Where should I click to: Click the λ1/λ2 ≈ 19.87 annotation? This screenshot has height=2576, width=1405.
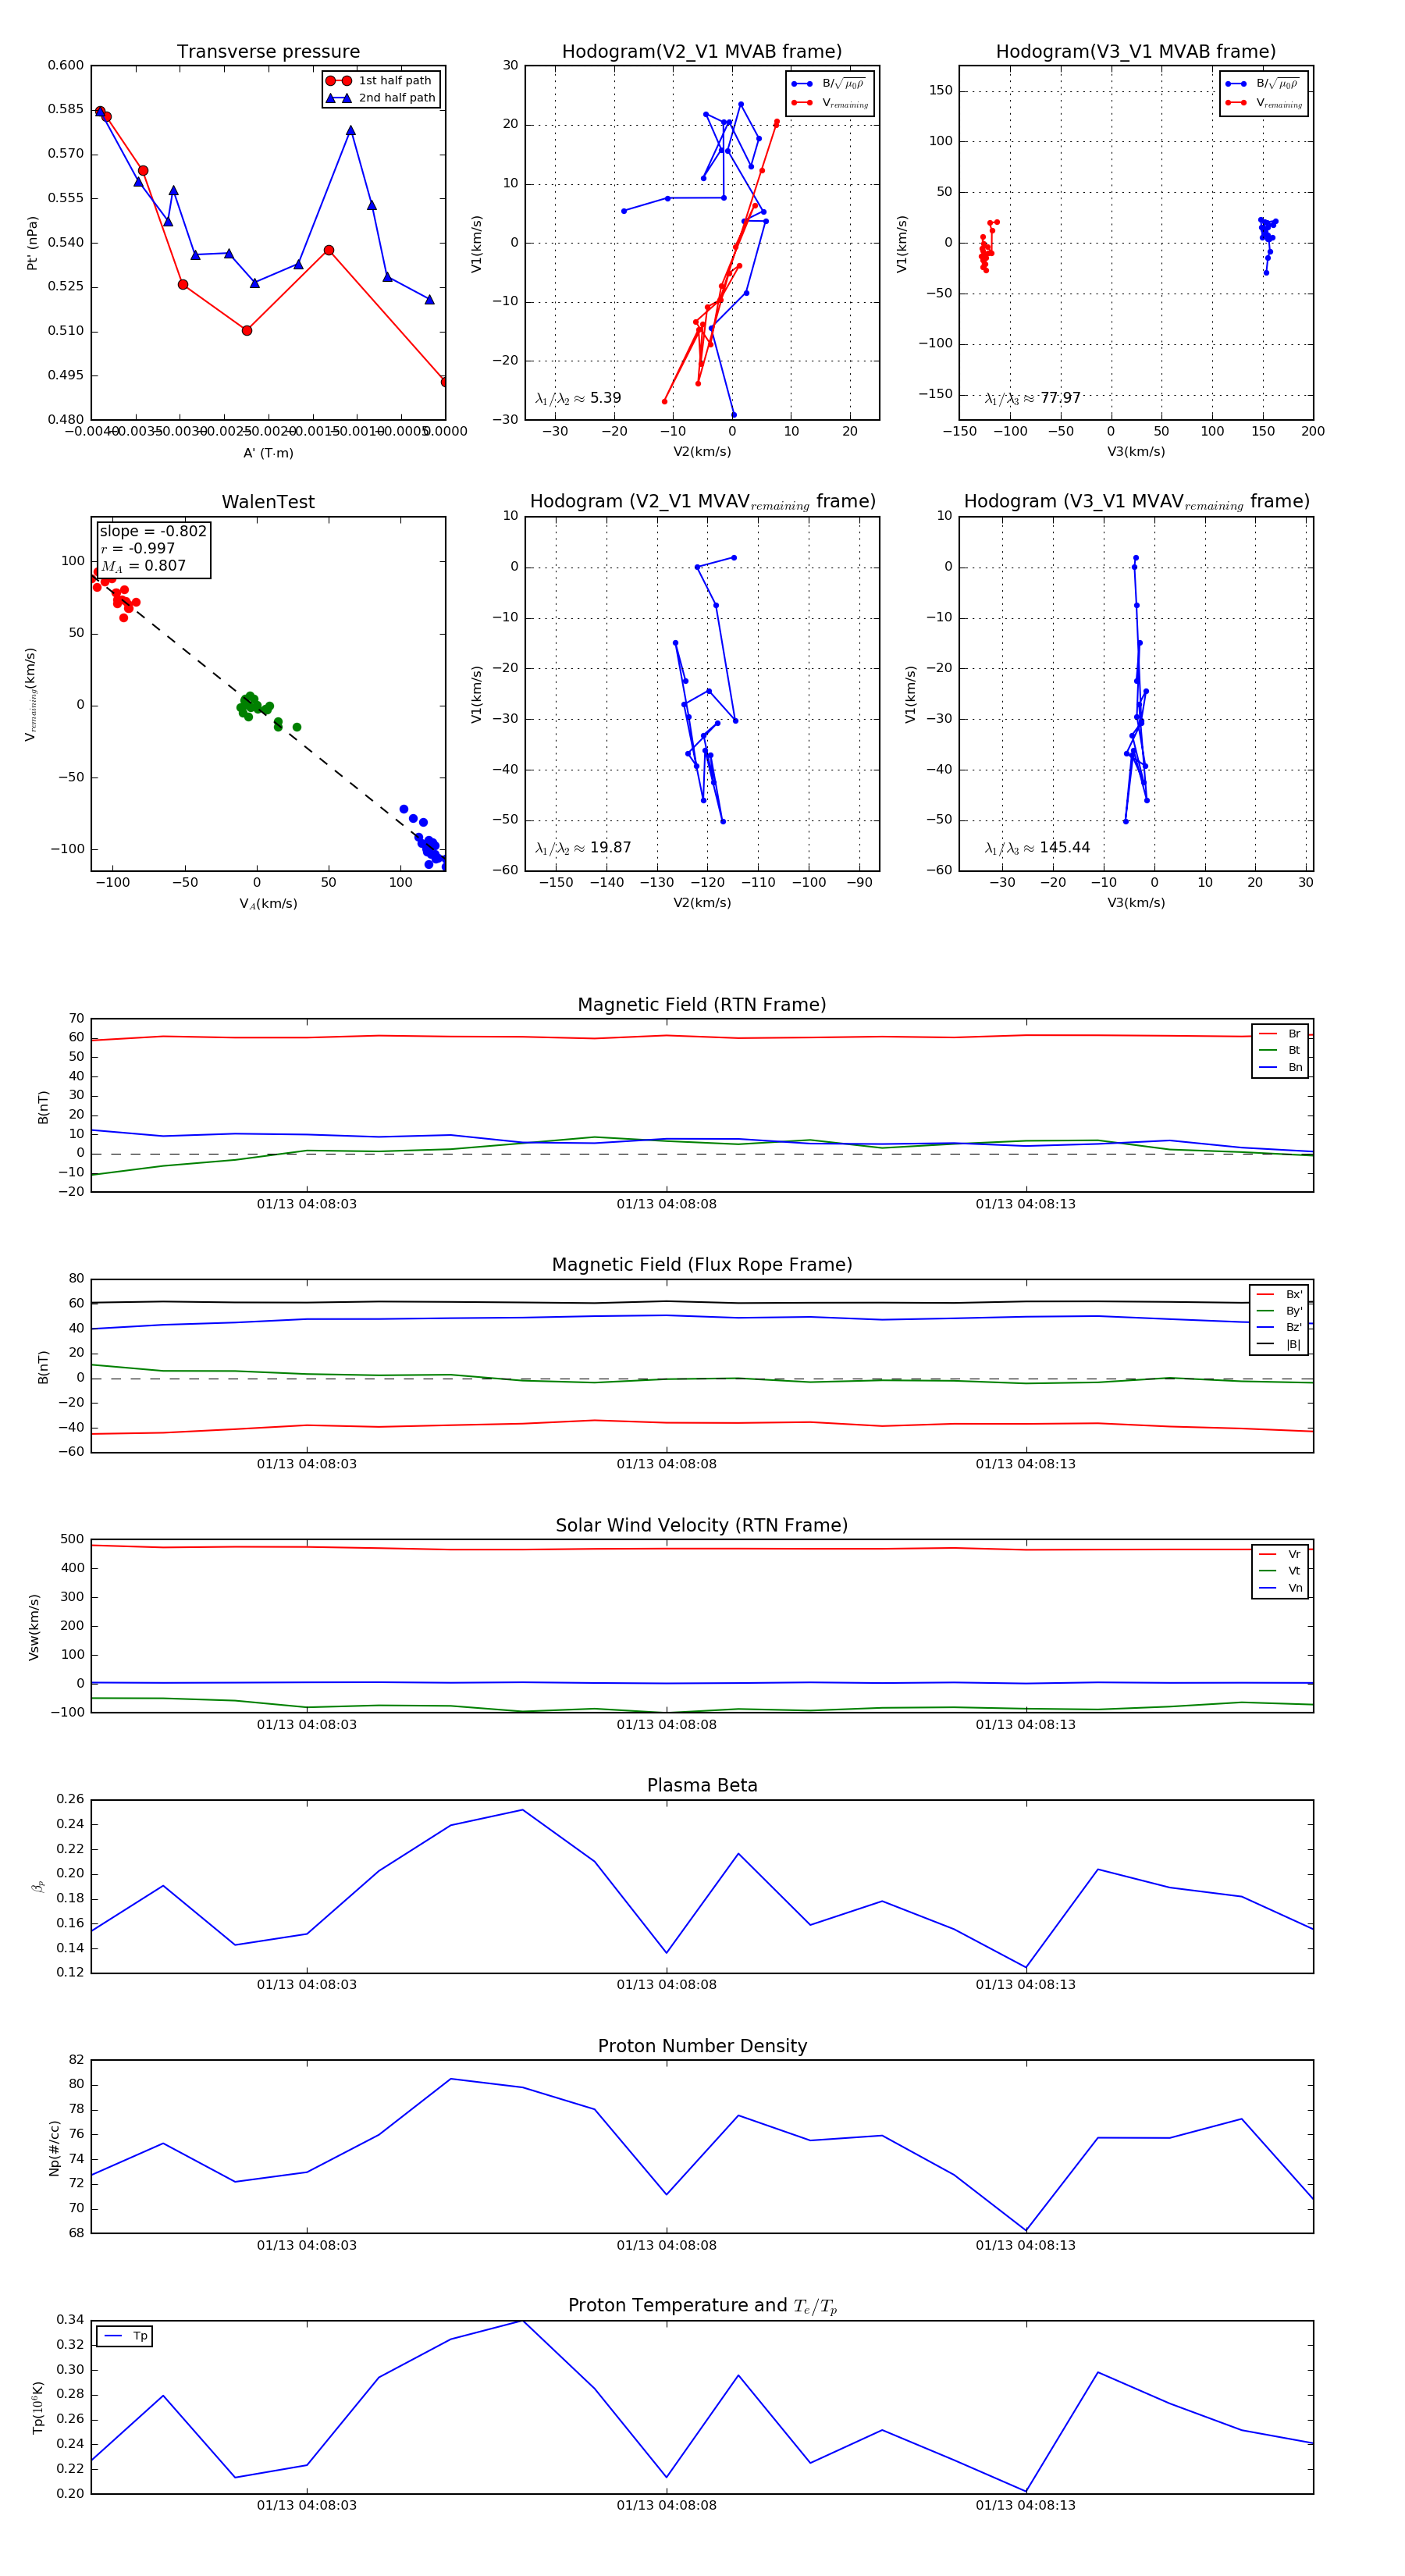tap(583, 848)
